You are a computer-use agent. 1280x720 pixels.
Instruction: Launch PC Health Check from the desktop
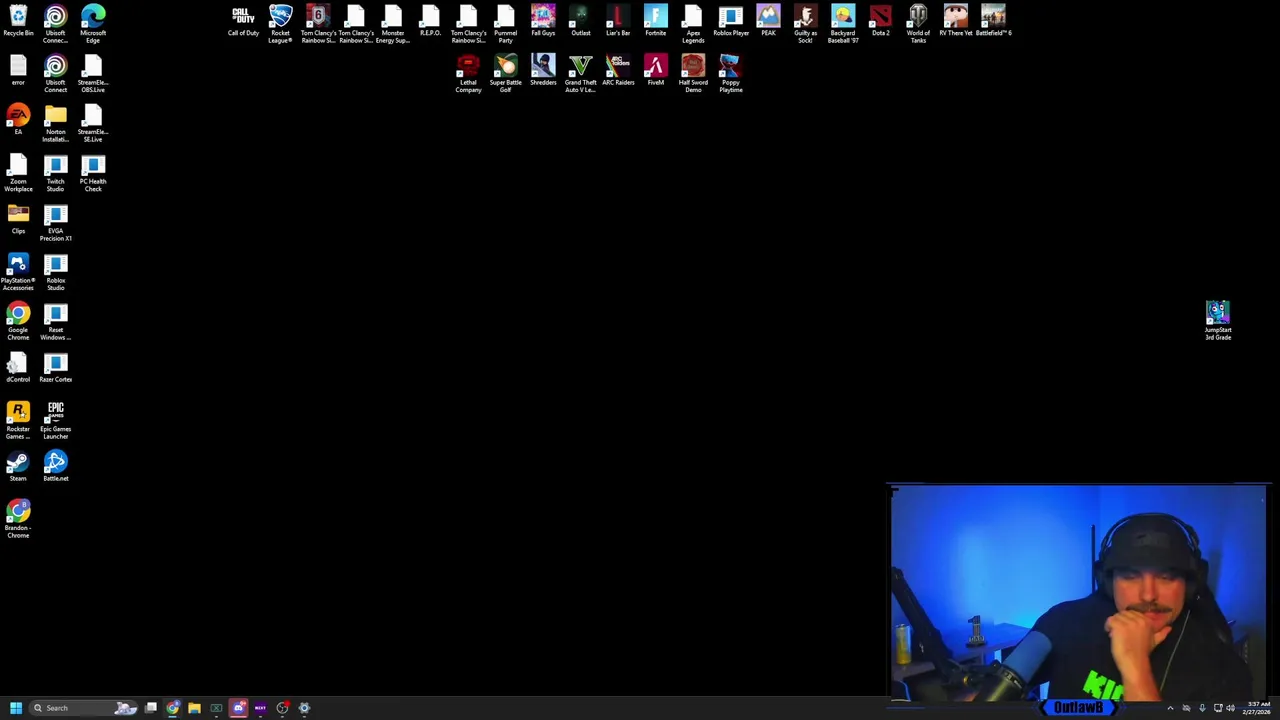pos(93,174)
